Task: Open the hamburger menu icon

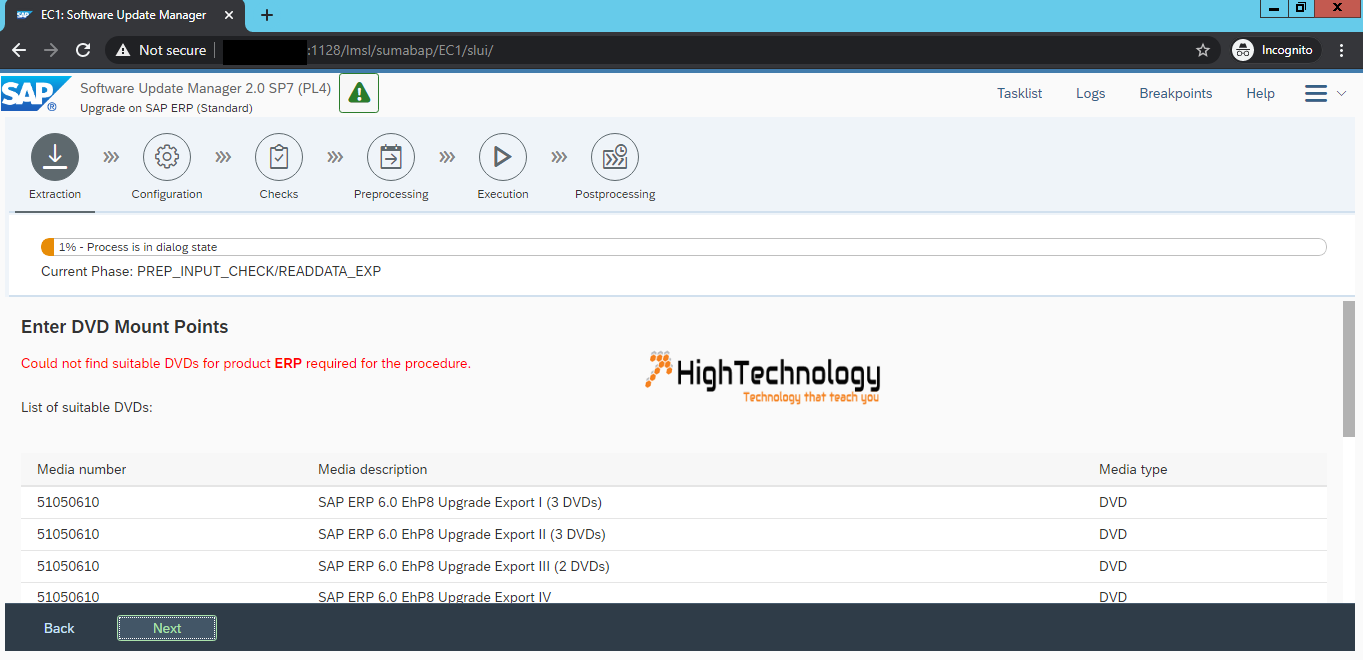Action: click(x=1316, y=93)
